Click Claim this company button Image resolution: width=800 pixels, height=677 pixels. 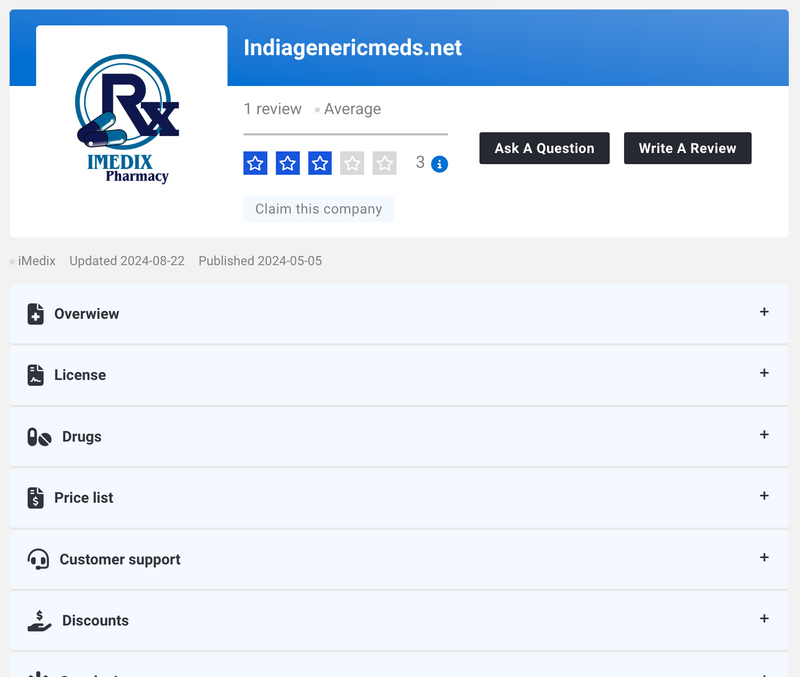point(318,209)
